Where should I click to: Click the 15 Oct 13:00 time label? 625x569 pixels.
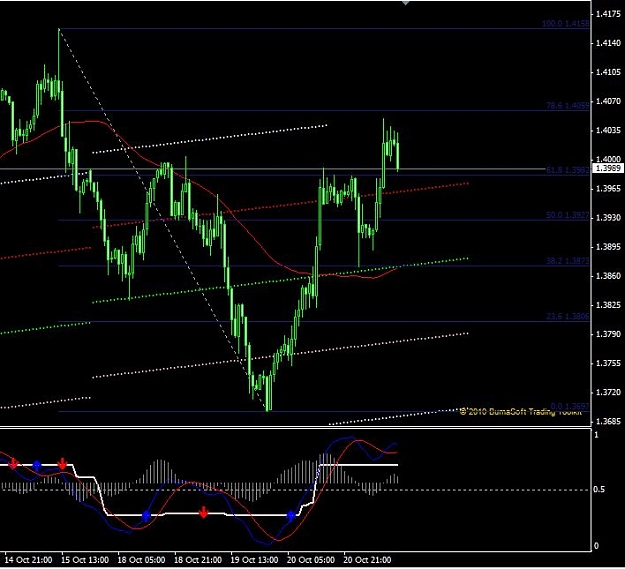[85, 560]
